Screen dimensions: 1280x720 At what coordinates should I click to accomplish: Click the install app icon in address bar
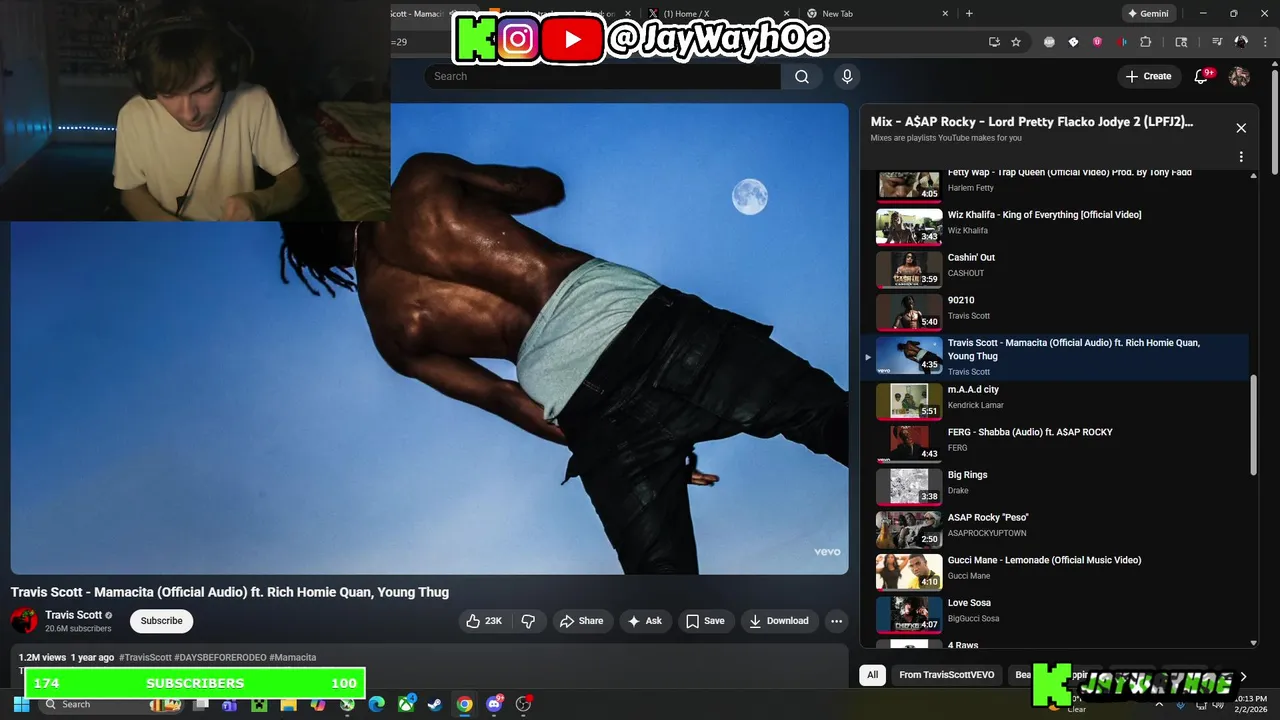click(994, 42)
